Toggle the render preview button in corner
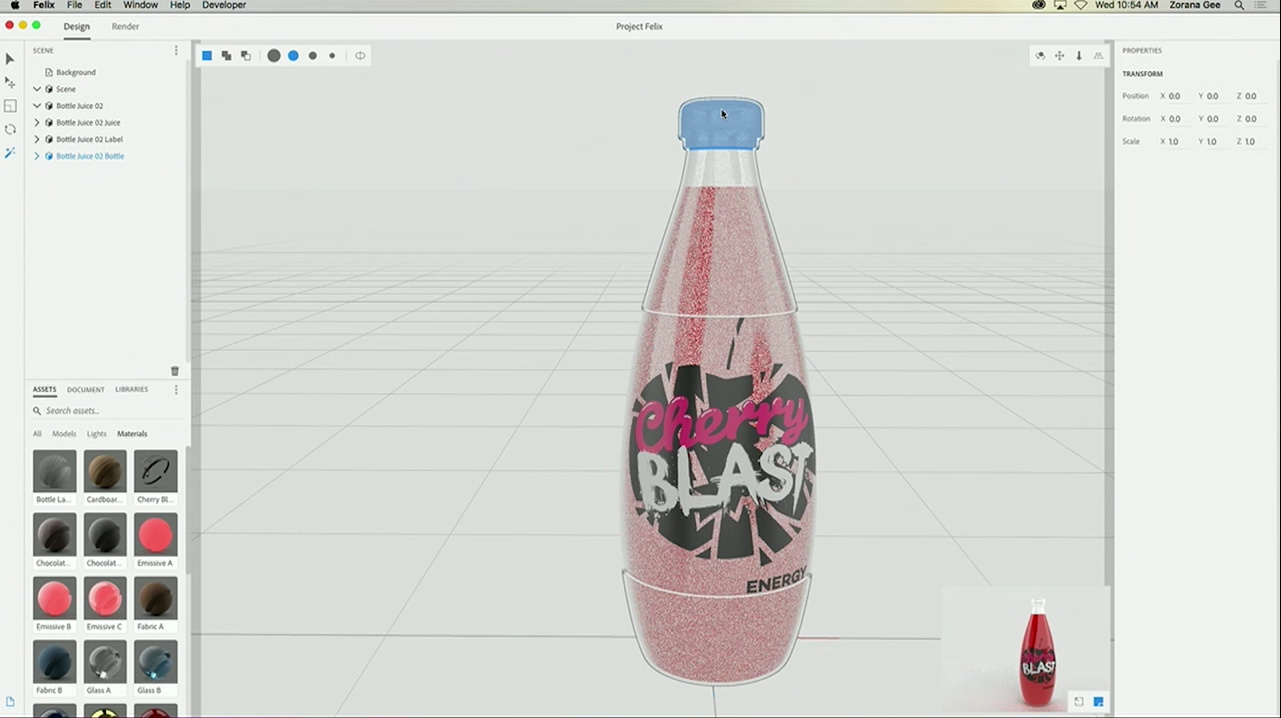1281x718 pixels. tap(1098, 702)
